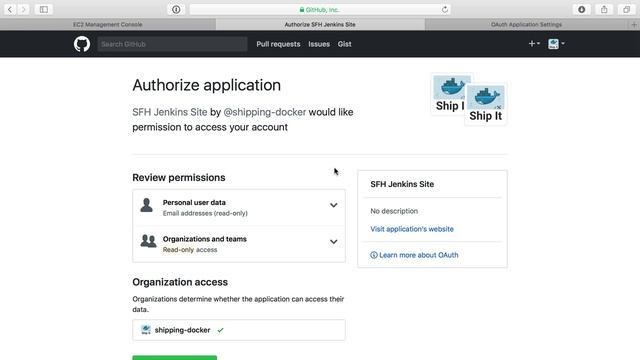Click the Authorize application heading
The image size is (640, 360).
pyautogui.click(x=207, y=85)
